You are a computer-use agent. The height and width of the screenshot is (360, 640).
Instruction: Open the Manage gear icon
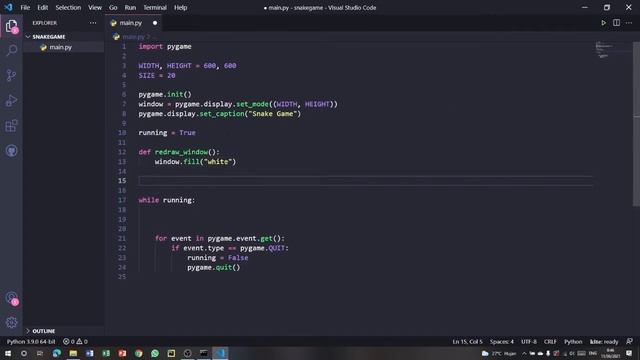pyautogui.click(x=11, y=322)
